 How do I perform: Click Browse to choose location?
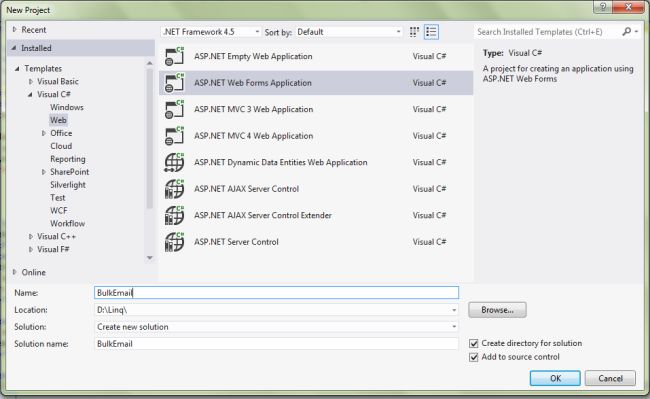[x=497, y=310]
